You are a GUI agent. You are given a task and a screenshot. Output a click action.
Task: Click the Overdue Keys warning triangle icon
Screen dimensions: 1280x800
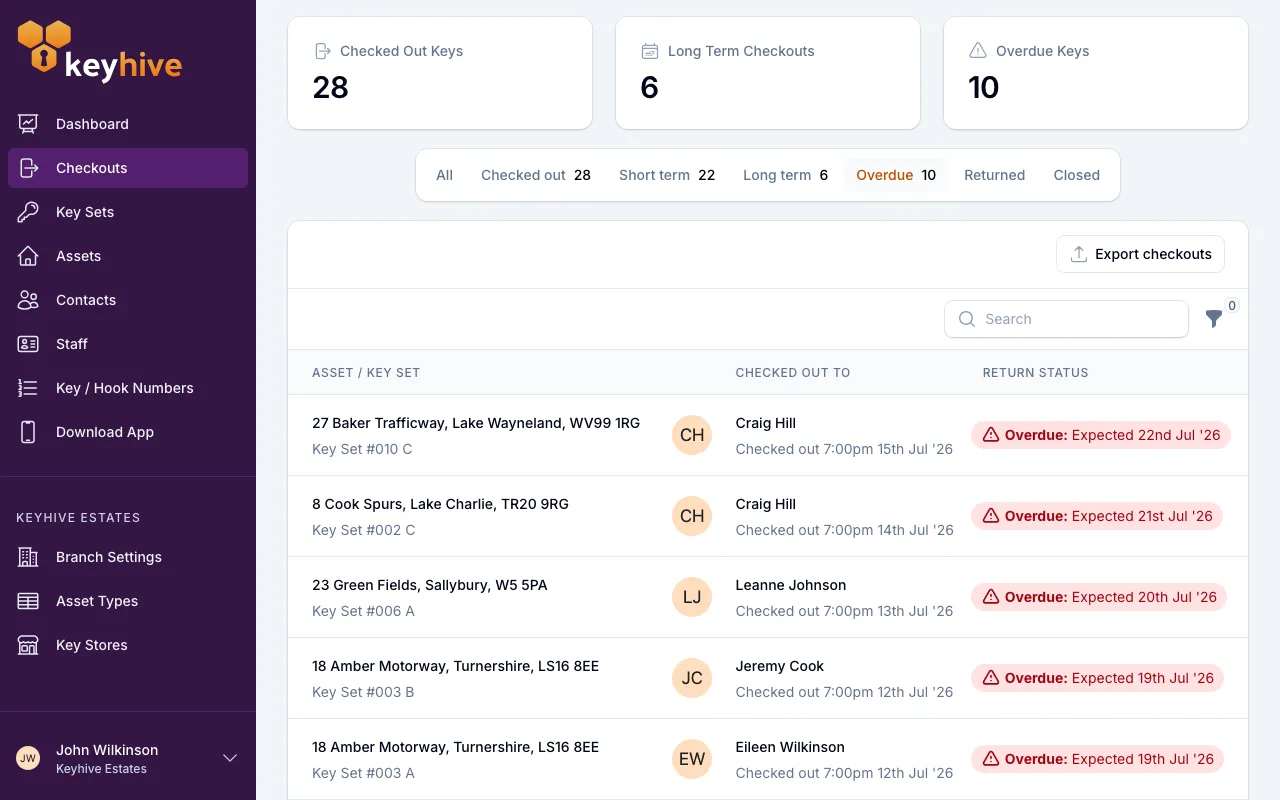[978, 51]
